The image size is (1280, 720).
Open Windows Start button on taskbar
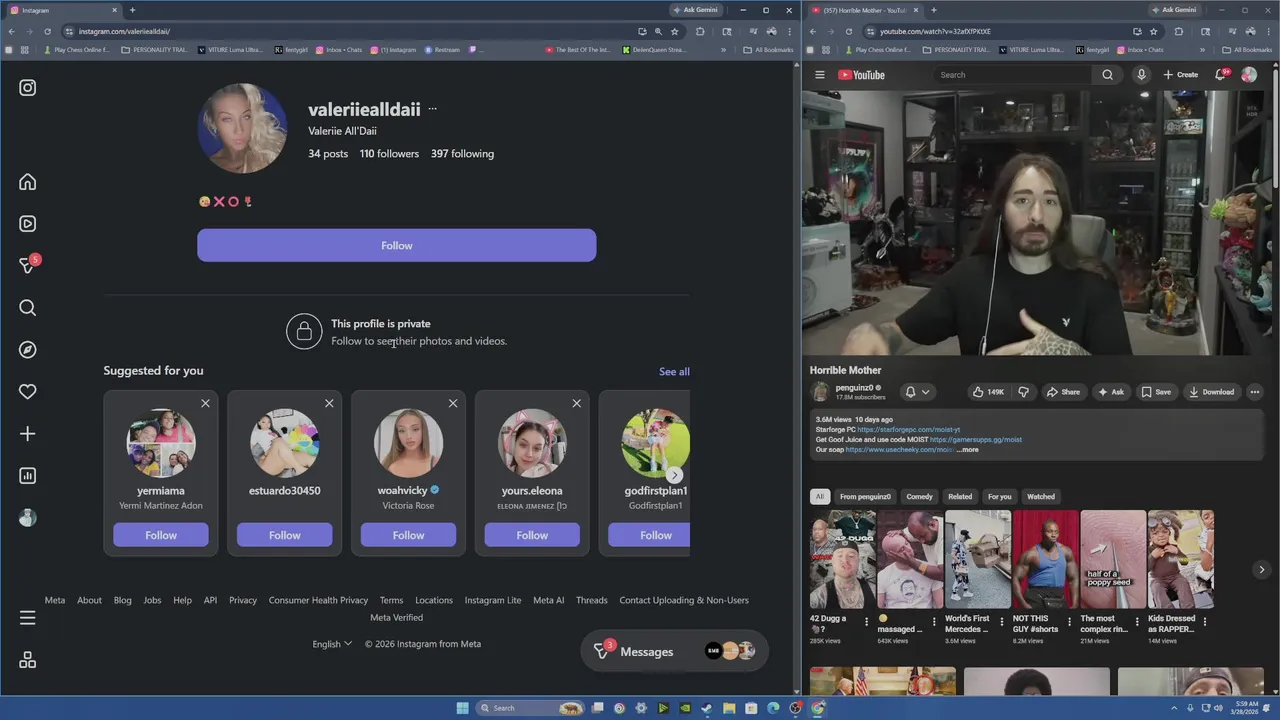pos(462,708)
